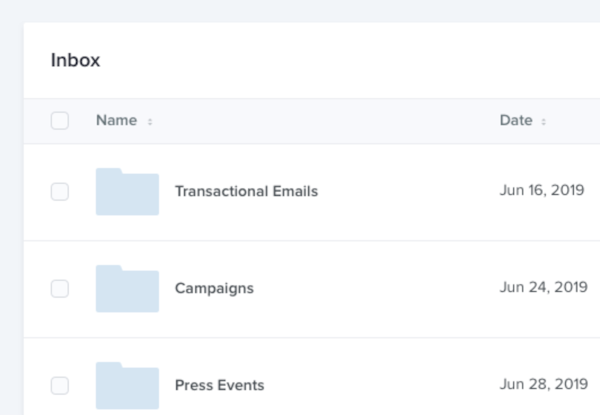Image resolution: width=600 pixels, height=415 pixels.
Task: Sort the list by Date header
Action: tap(516, 121)
